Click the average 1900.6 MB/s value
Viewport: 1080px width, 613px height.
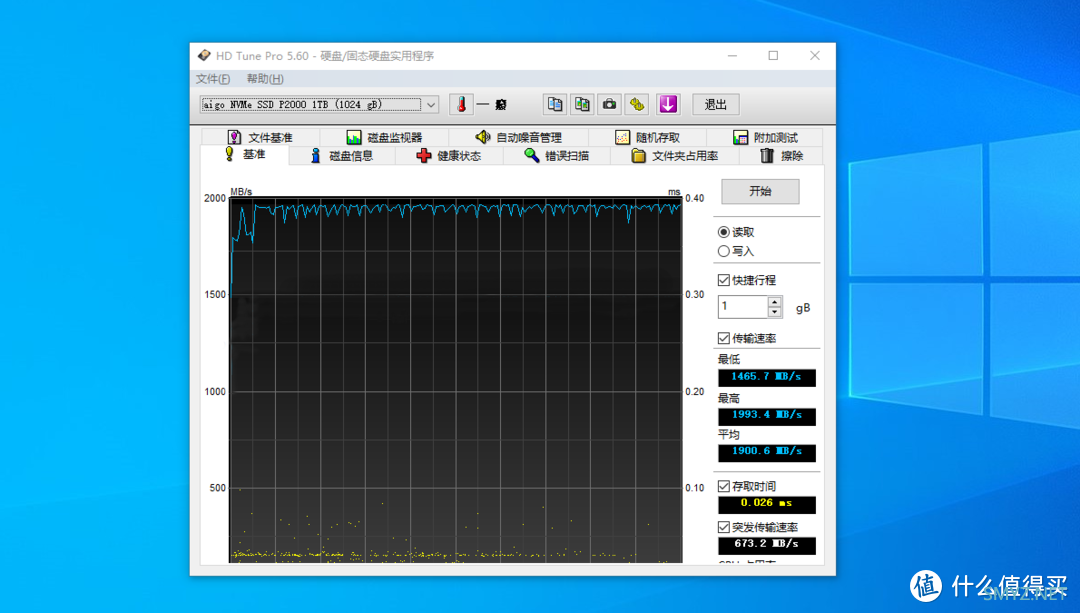[767, 452]
